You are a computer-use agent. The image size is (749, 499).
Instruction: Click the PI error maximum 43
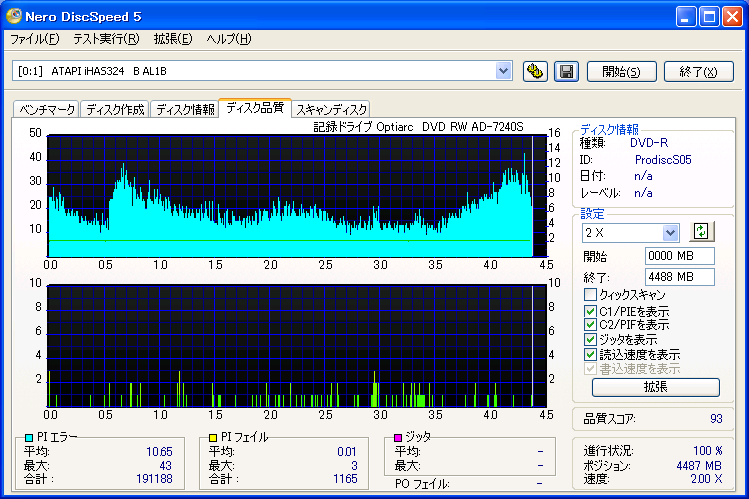(x=166, y=466)
